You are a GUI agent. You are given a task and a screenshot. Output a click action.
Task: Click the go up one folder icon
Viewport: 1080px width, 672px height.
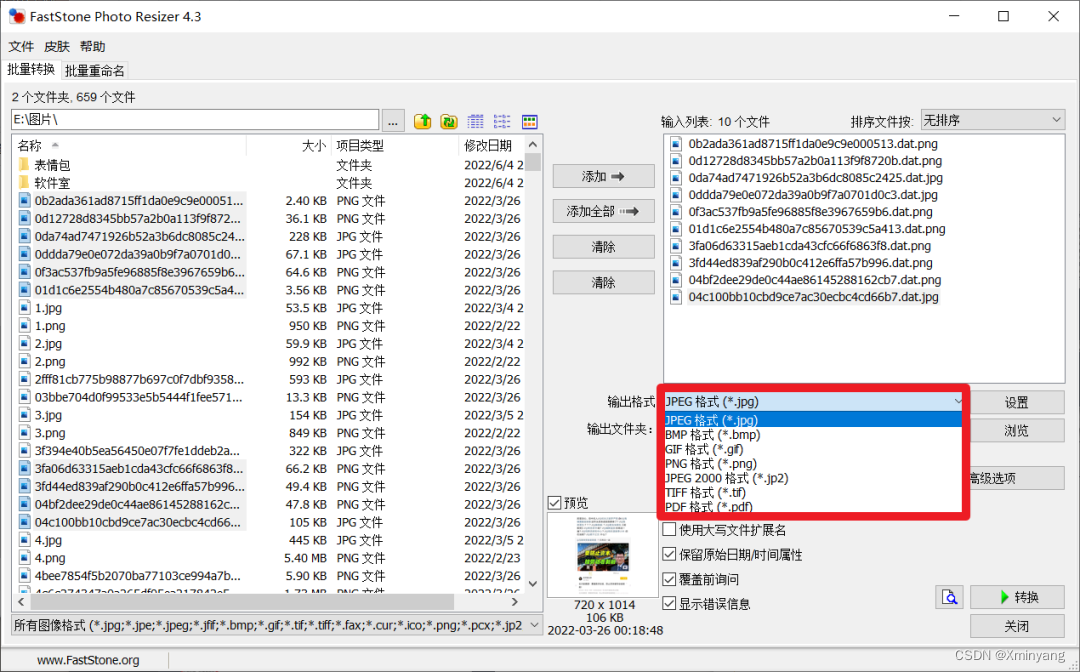[x=423, y=121]
